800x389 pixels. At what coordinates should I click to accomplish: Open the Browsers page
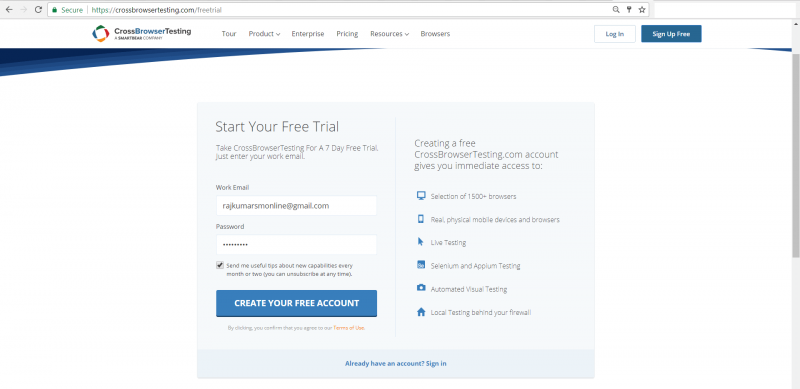435,34
